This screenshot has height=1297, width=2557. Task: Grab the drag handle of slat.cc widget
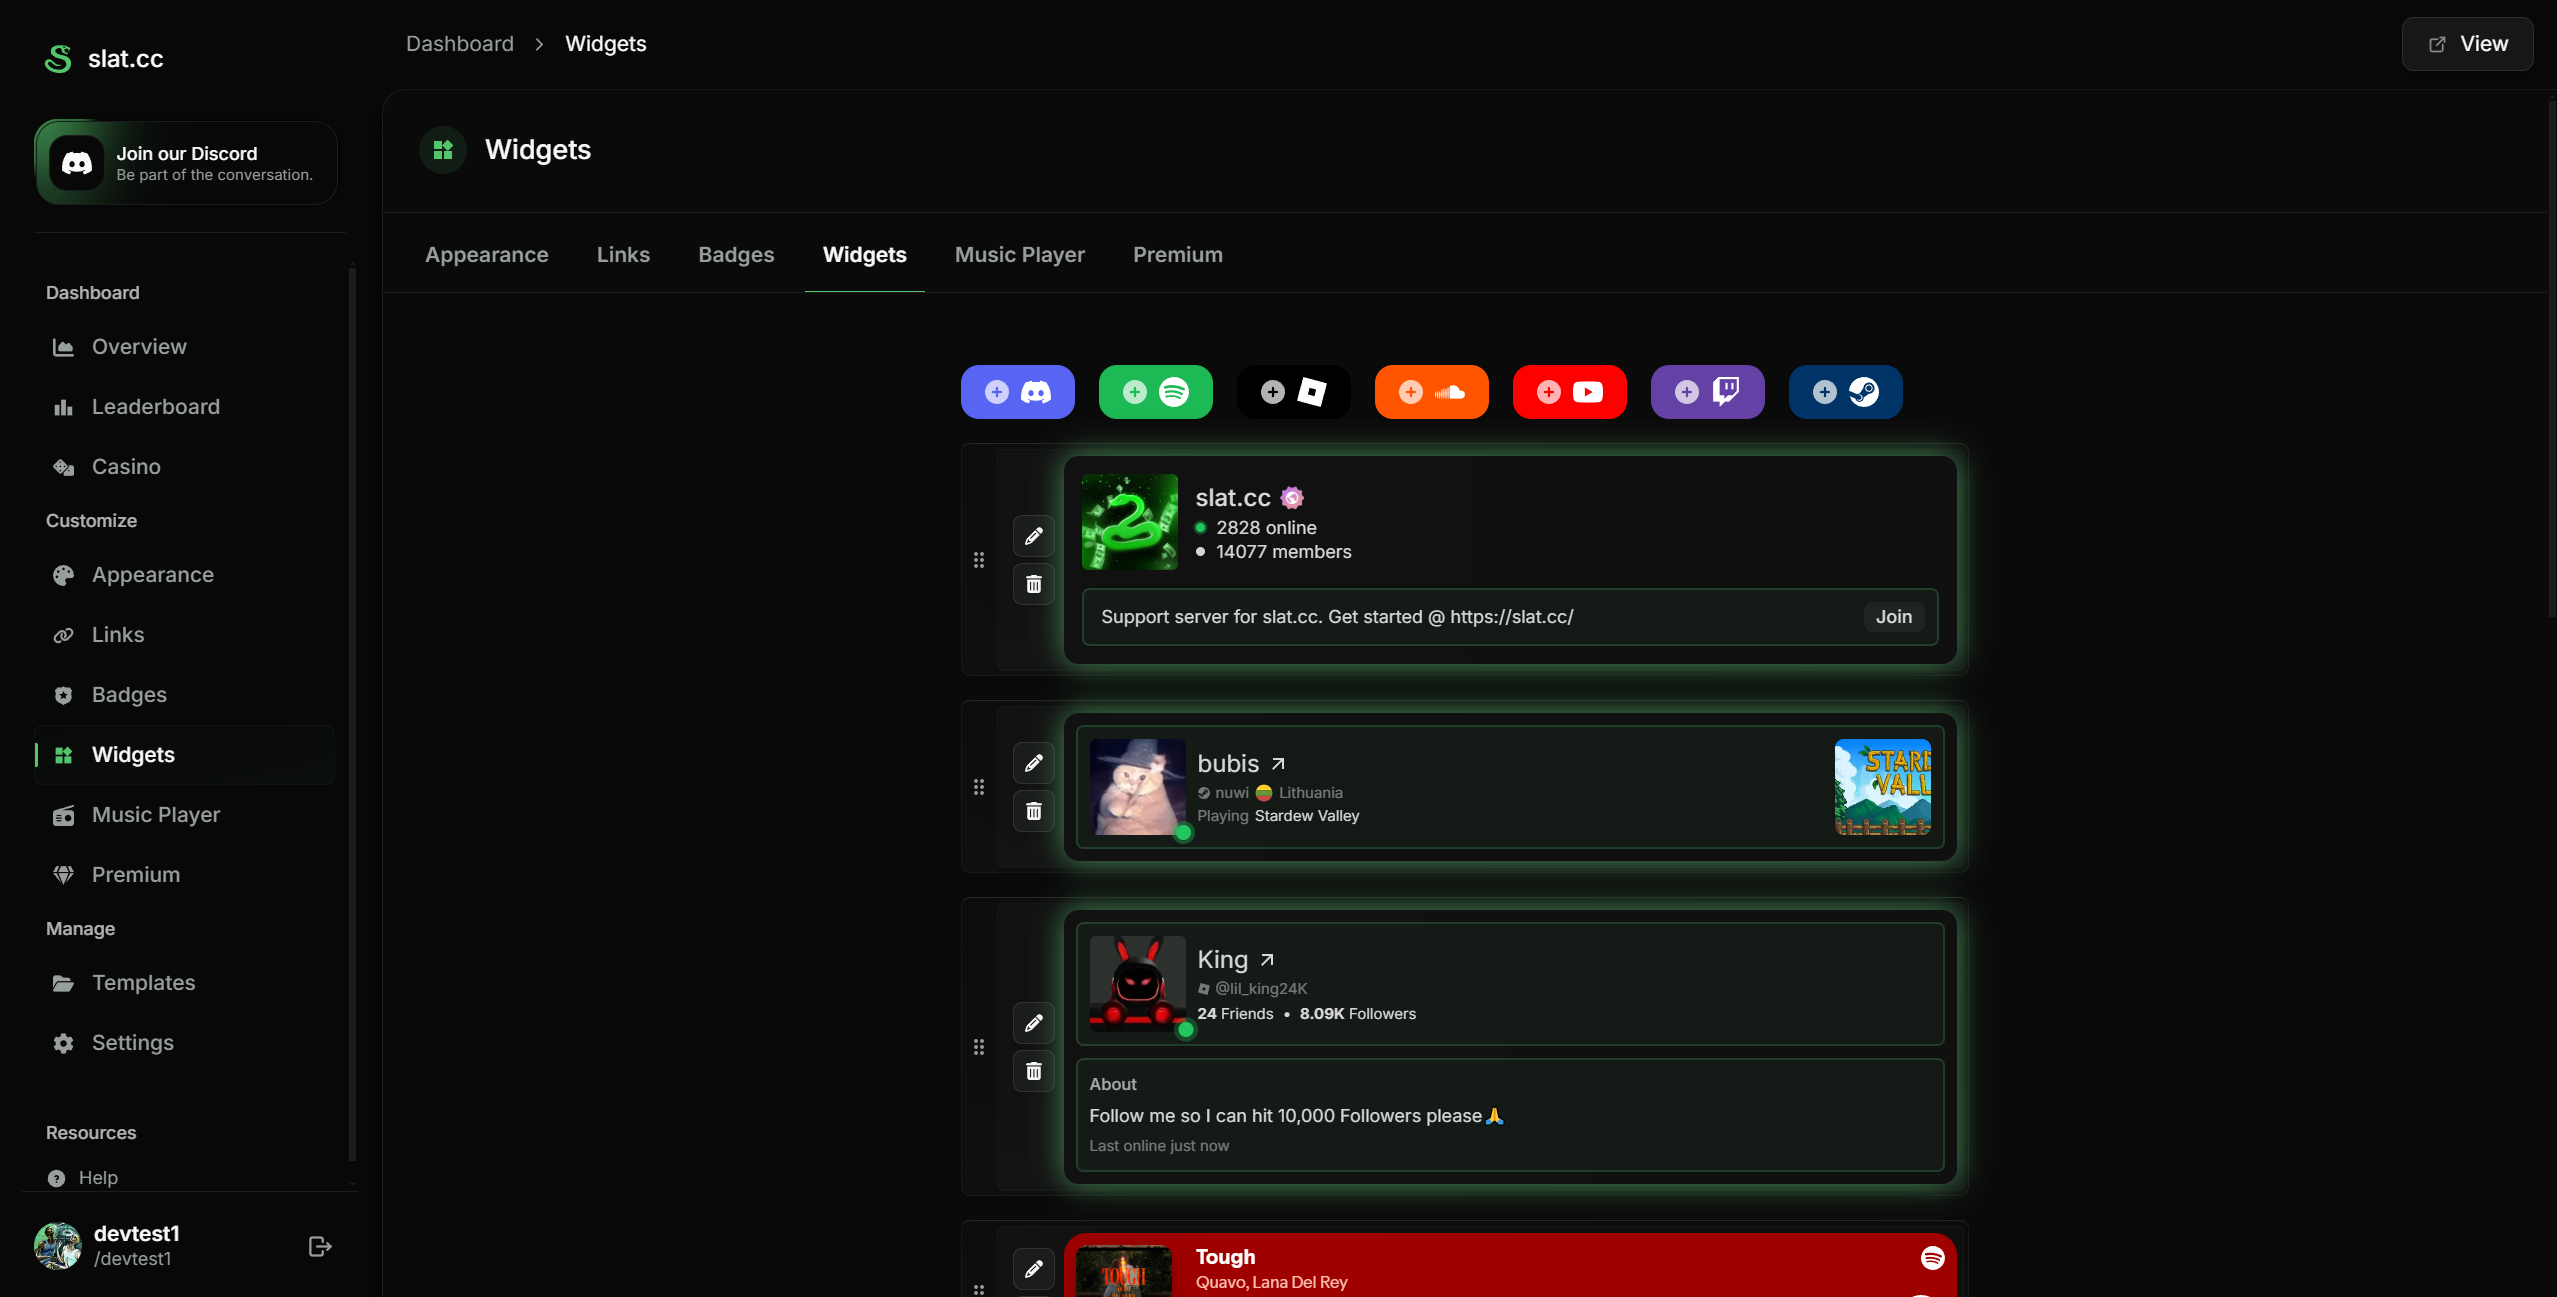(x=979, y=560)
